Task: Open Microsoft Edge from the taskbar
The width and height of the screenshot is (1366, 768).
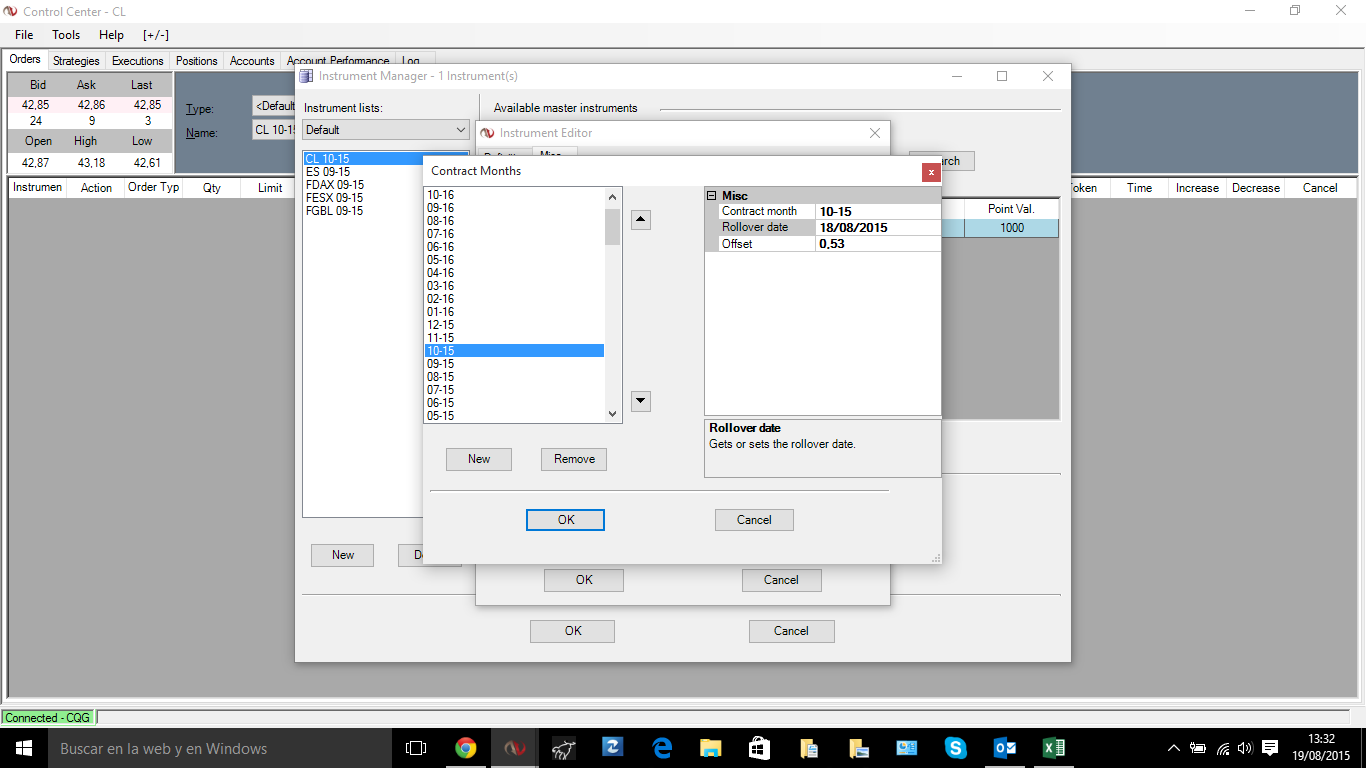Action: (661, 748)
